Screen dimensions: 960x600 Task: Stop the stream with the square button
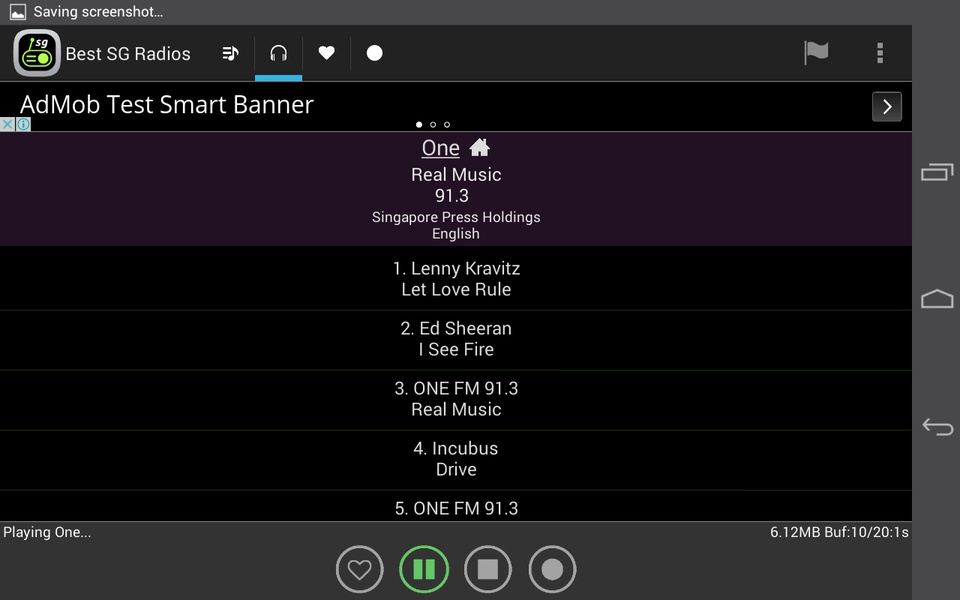488,569
